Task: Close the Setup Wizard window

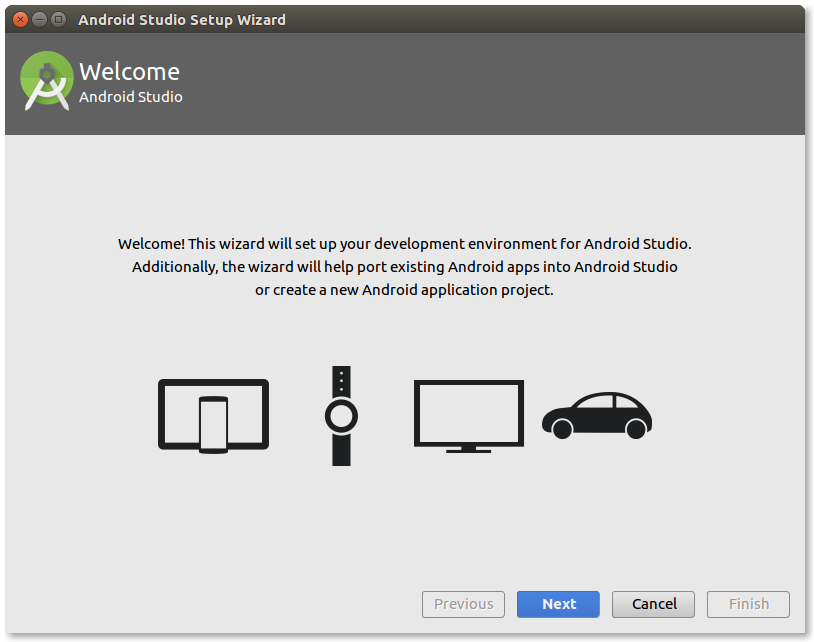Action: click(x=20, y=20)
